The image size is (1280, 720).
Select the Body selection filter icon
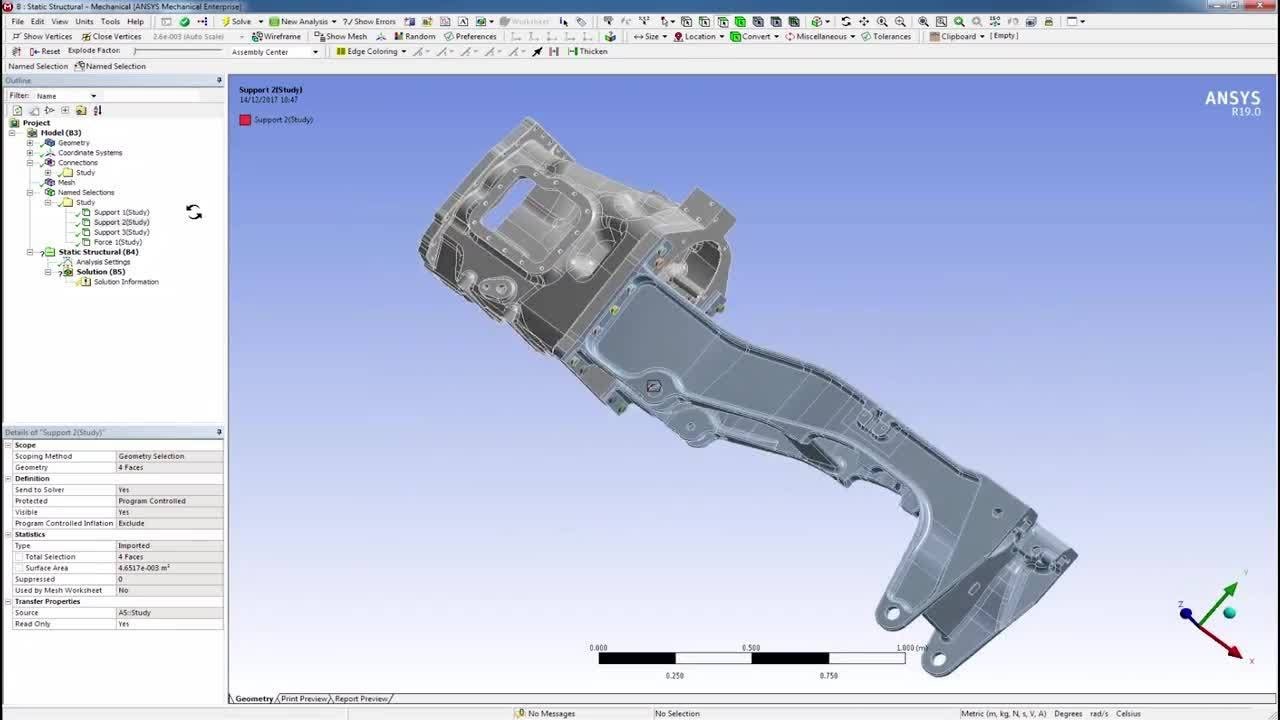[x=741, y=21]
